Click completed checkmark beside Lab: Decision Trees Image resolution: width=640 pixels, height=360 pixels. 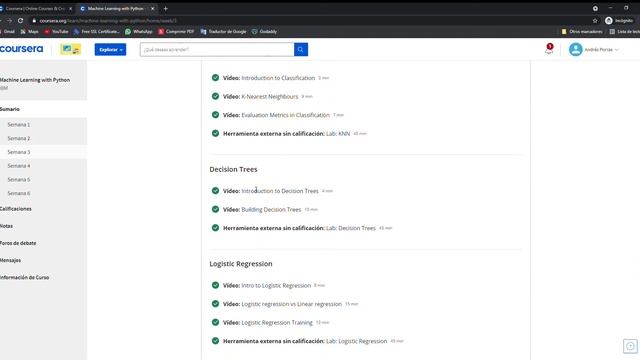click(215, 228)
